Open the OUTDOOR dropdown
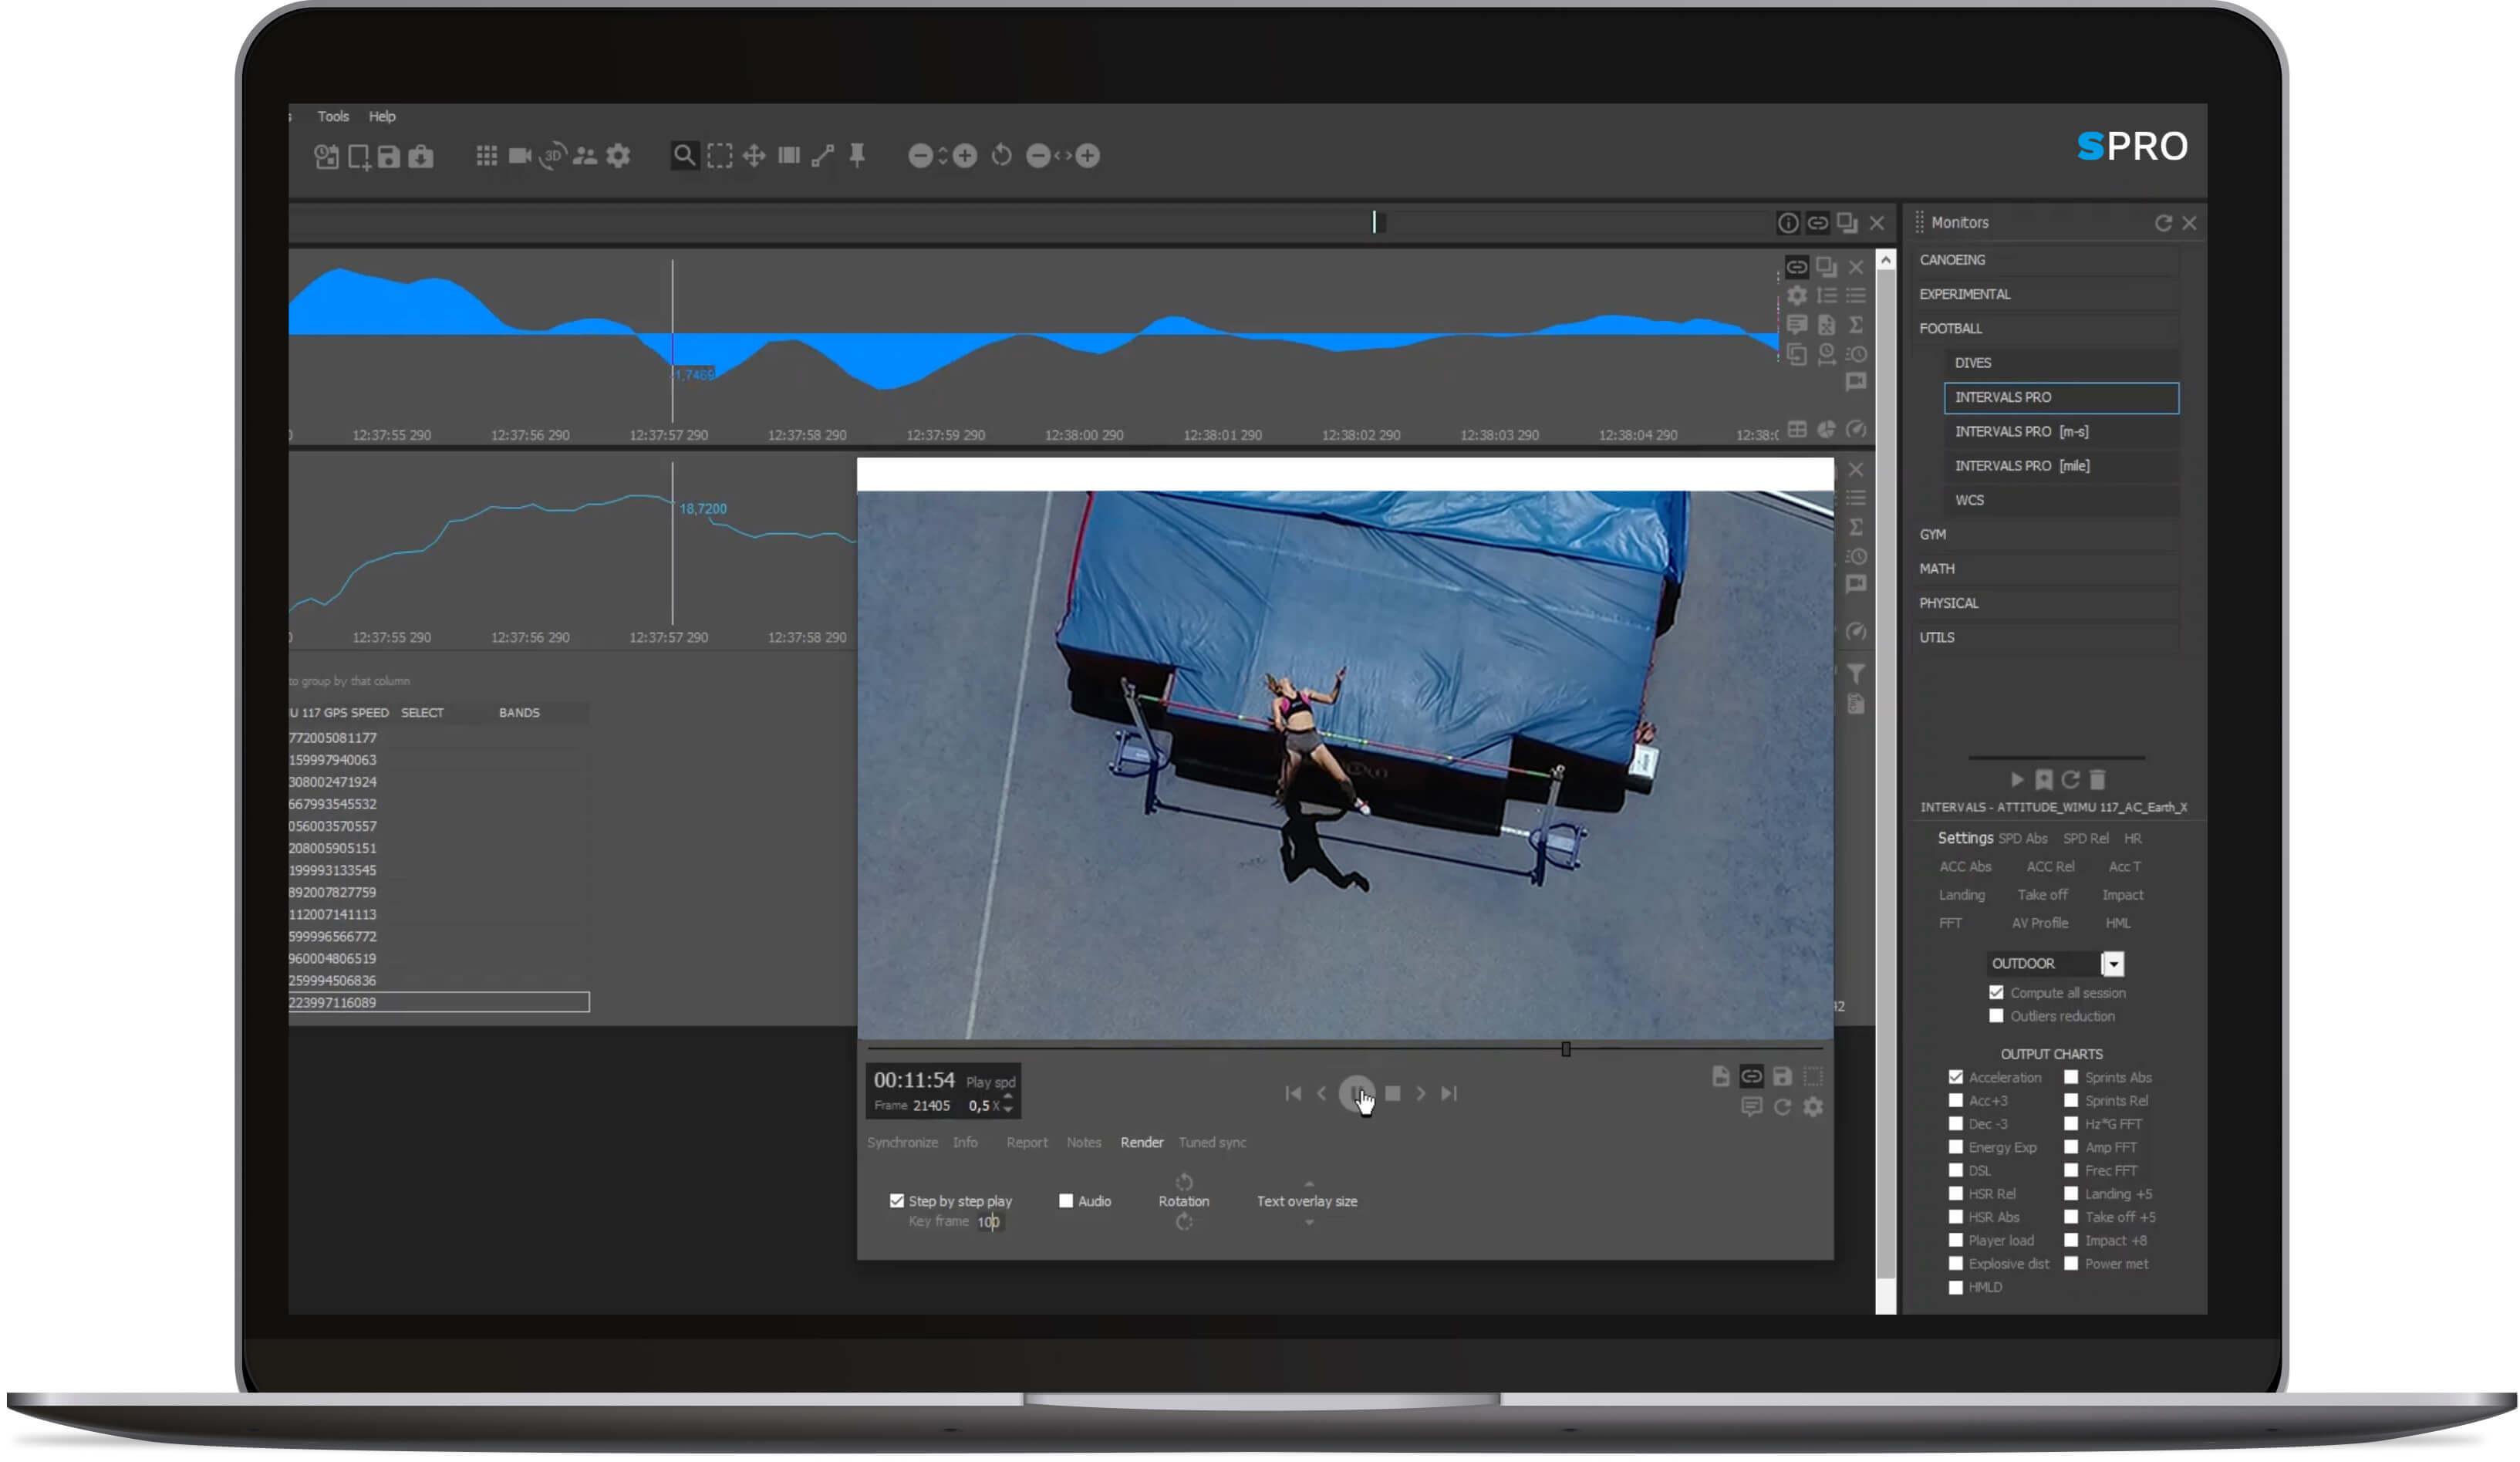 point(2112,964)
